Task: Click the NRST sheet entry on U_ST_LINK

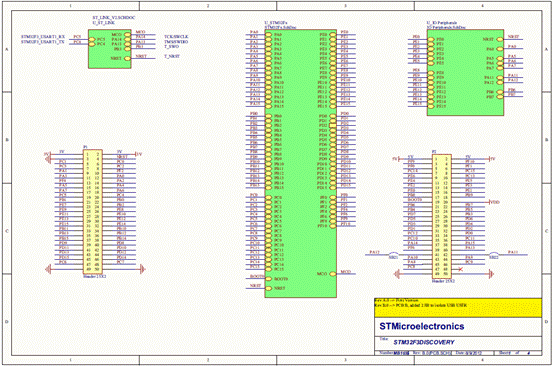Action: 121,58
